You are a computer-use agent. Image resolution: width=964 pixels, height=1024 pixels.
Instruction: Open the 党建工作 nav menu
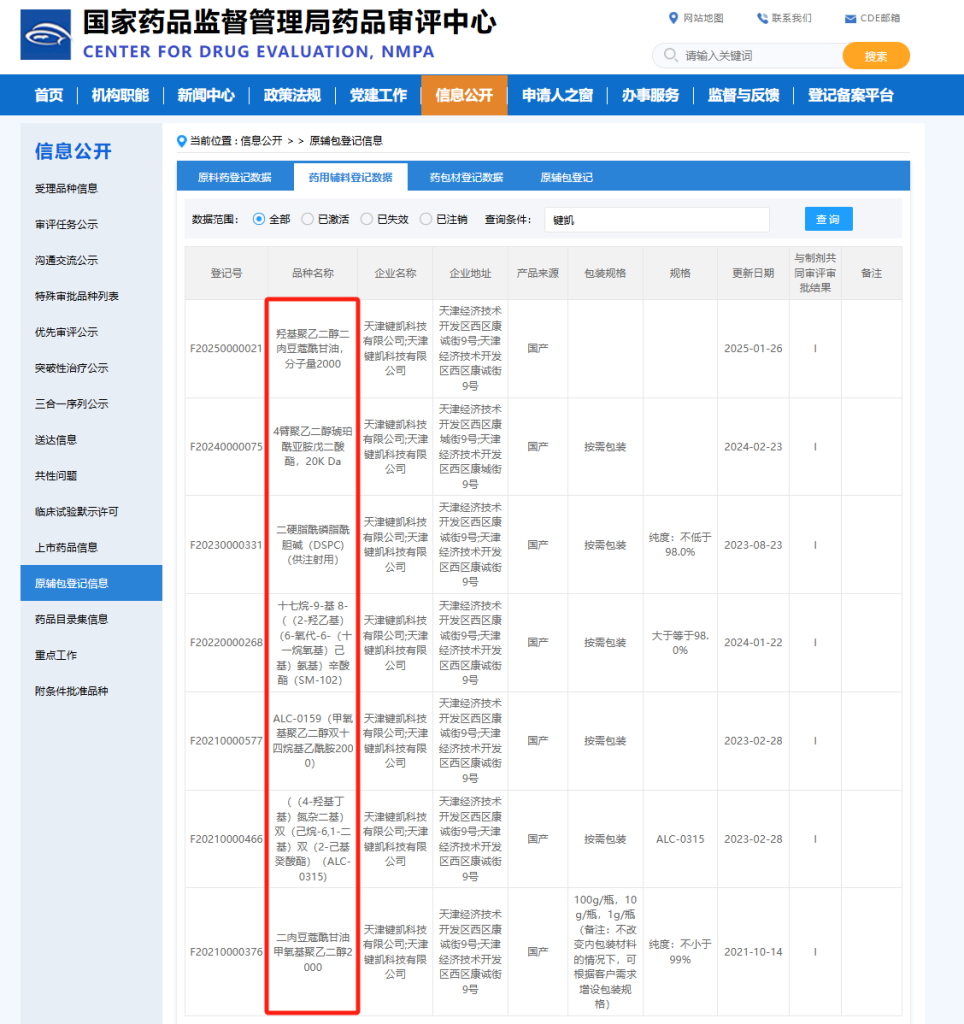click(x=378, y=95)
